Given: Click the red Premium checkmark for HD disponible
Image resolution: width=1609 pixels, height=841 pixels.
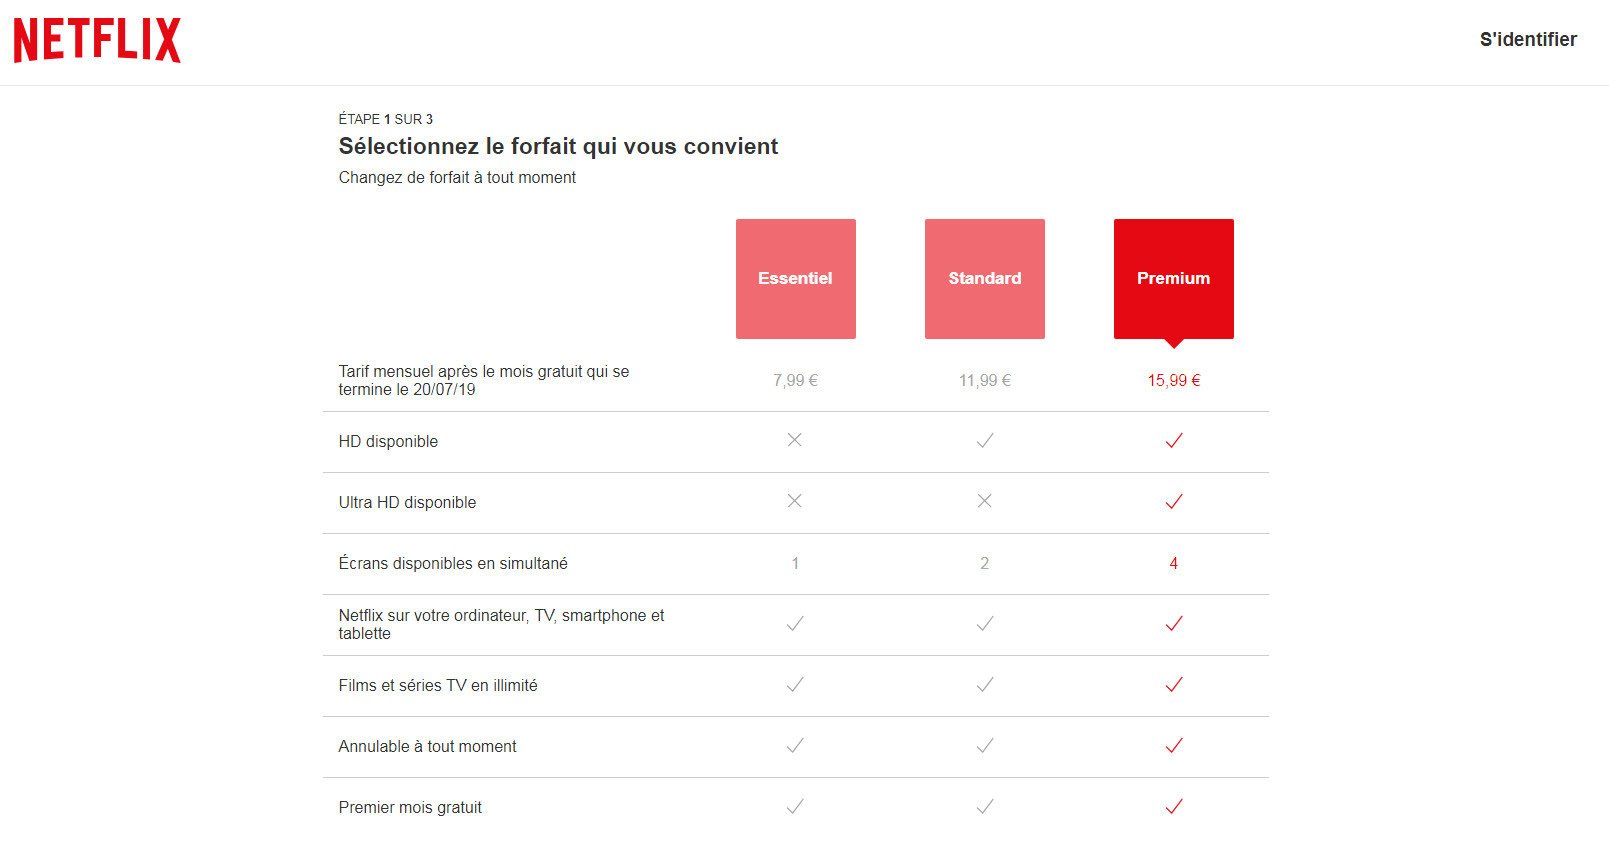Looking at the screenshot, I should click(1174, 440).
